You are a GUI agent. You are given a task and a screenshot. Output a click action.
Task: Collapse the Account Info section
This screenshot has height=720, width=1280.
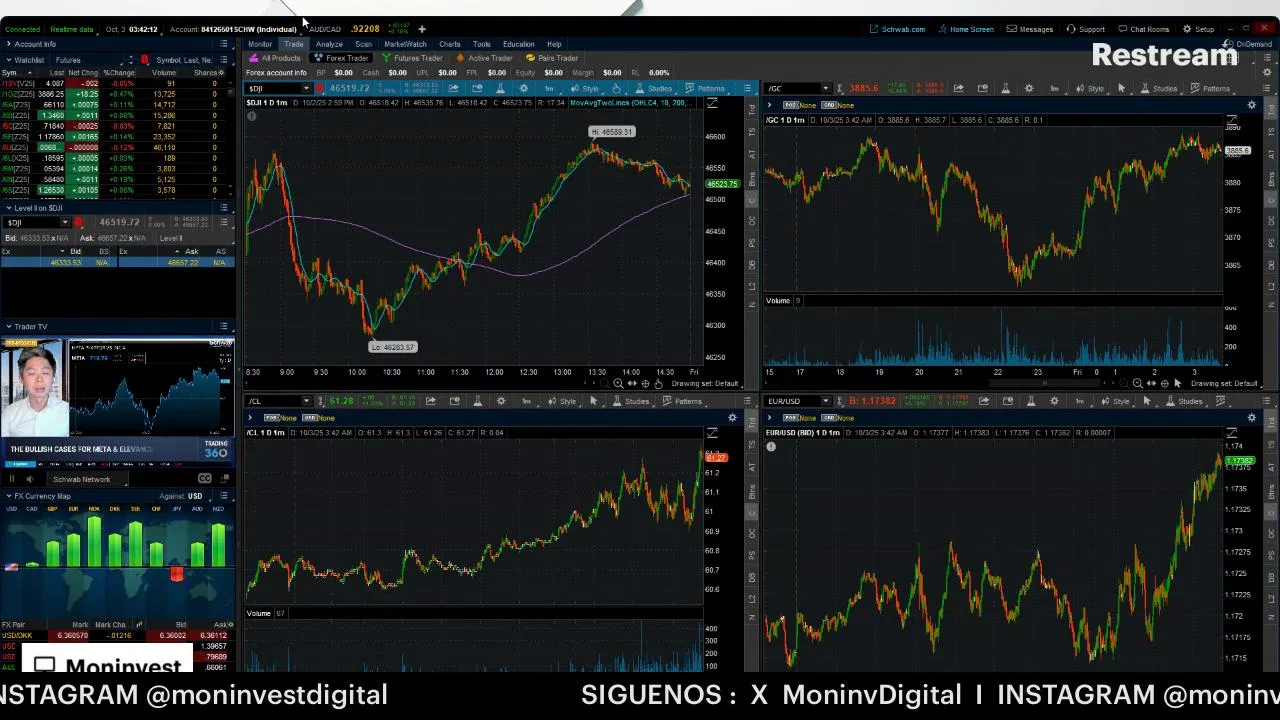8,44
